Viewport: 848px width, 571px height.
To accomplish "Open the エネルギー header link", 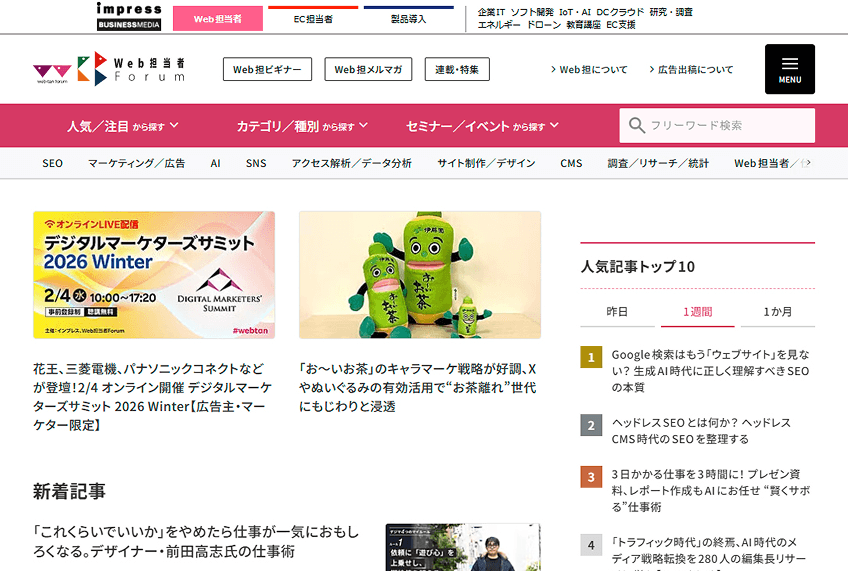I will 499,25.
